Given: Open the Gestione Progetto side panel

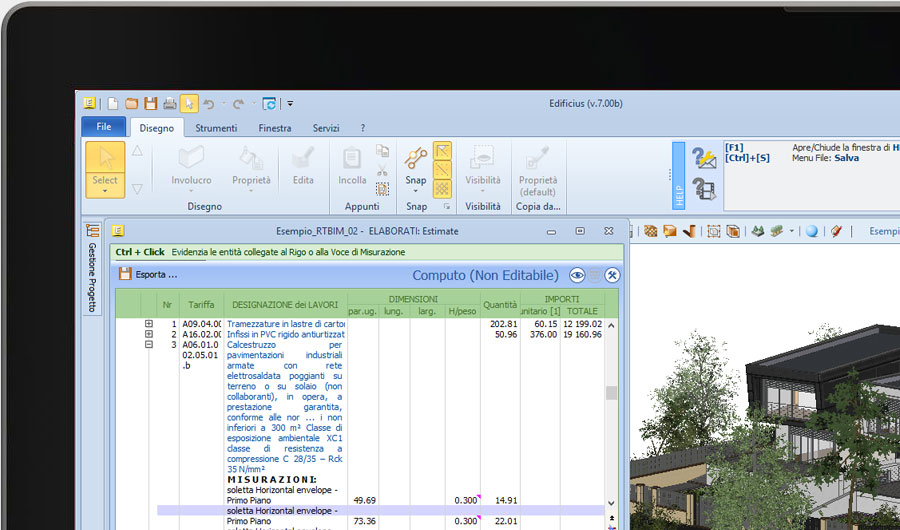Looking at the screenshot, I should coord(92,269).
